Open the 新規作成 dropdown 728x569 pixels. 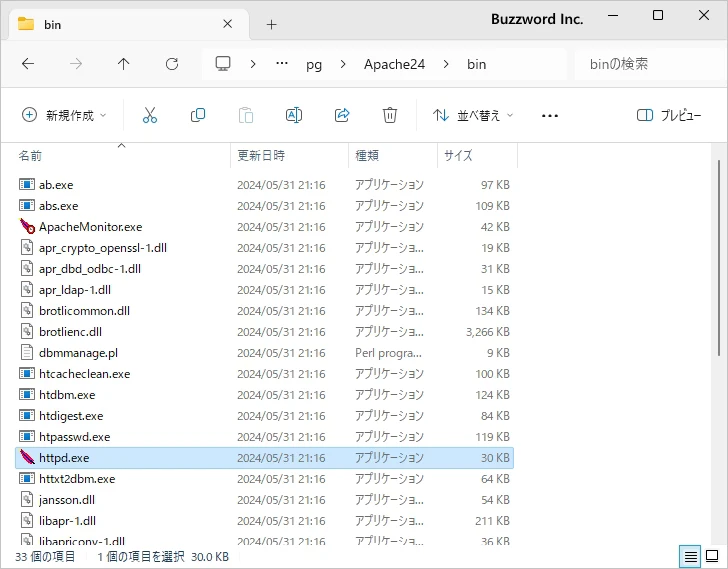(x=64, y=115)
